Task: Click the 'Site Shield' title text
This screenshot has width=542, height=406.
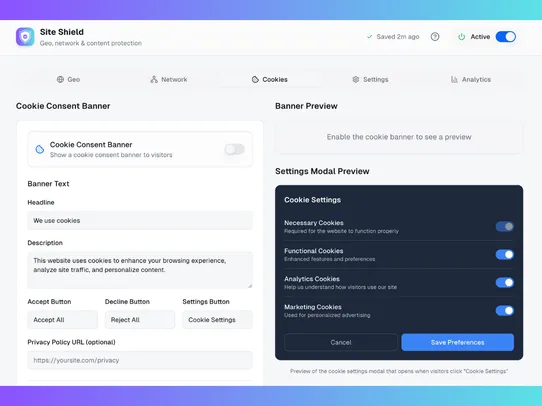Action: tap(62, 32)
